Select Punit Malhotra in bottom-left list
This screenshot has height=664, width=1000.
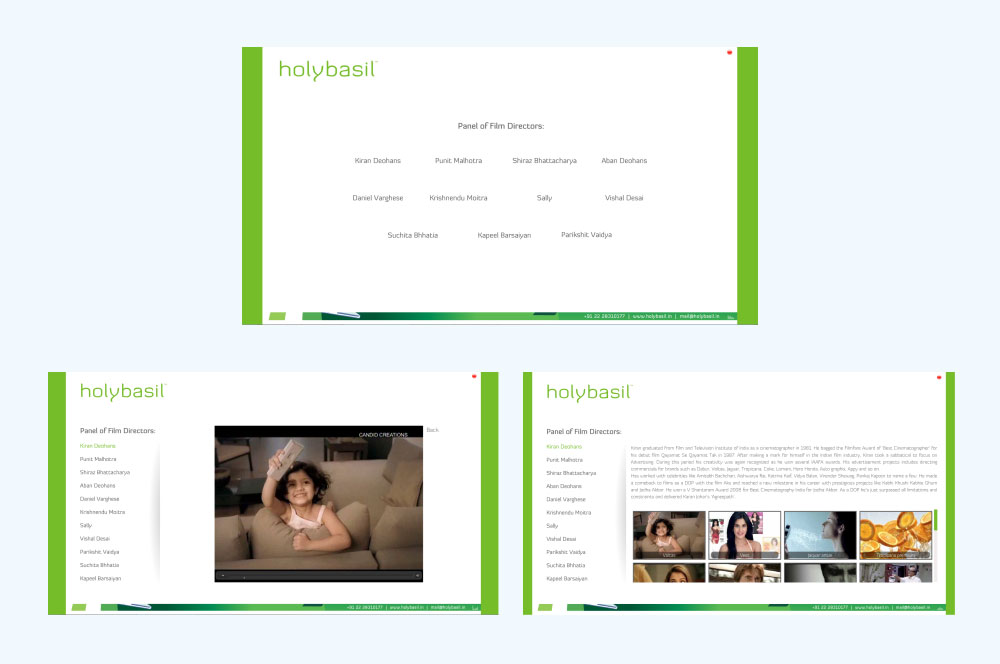pos(98,459)
